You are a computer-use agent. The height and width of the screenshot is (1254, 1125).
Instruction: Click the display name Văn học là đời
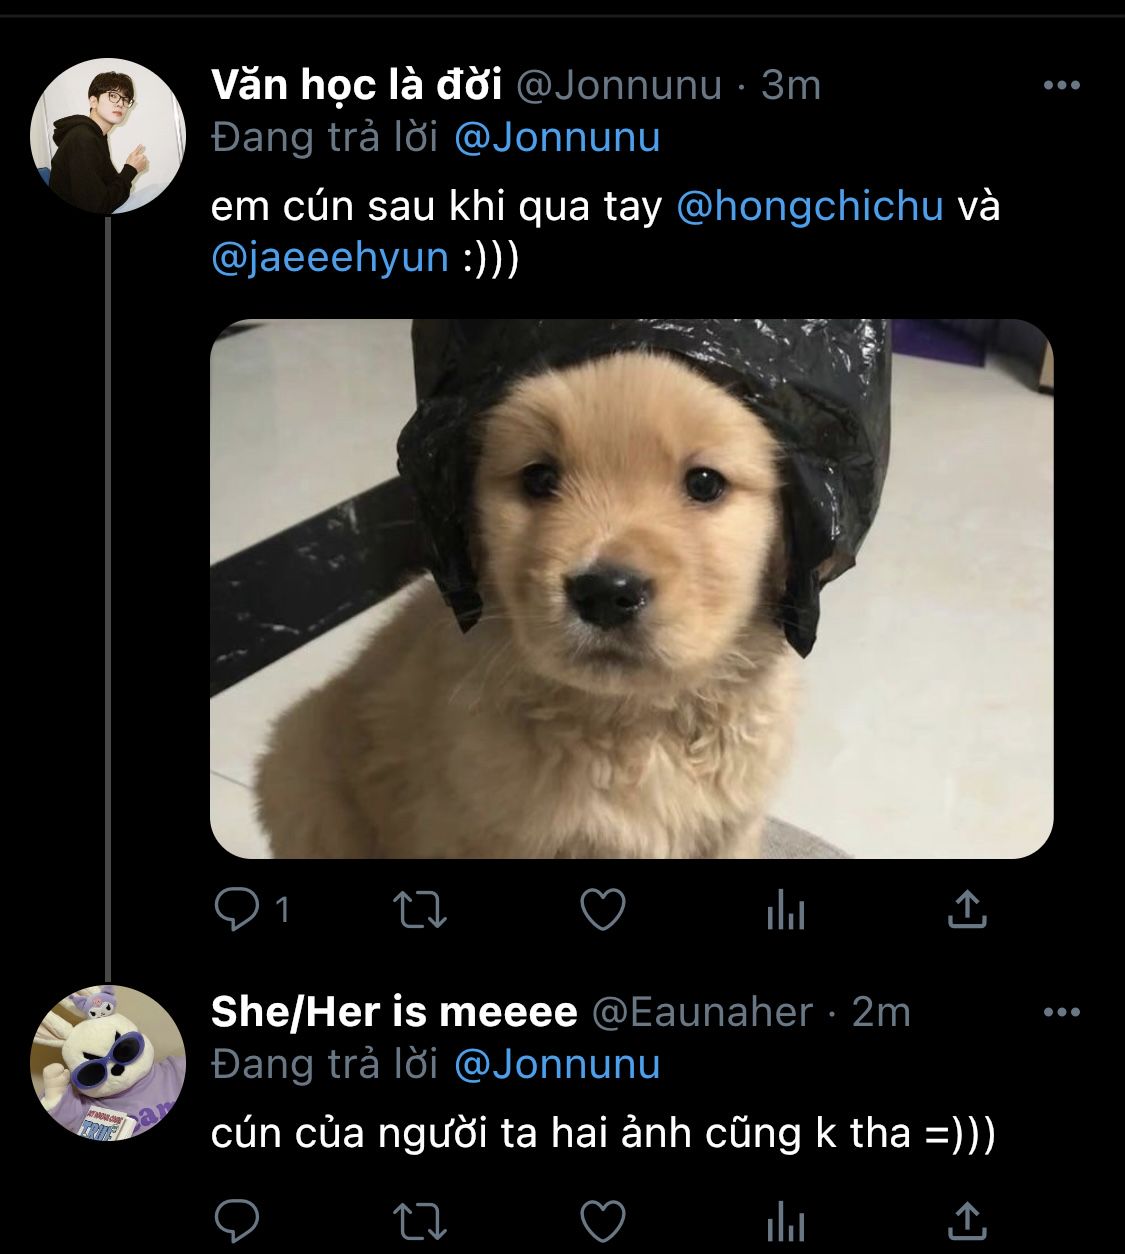coord(356,86)
